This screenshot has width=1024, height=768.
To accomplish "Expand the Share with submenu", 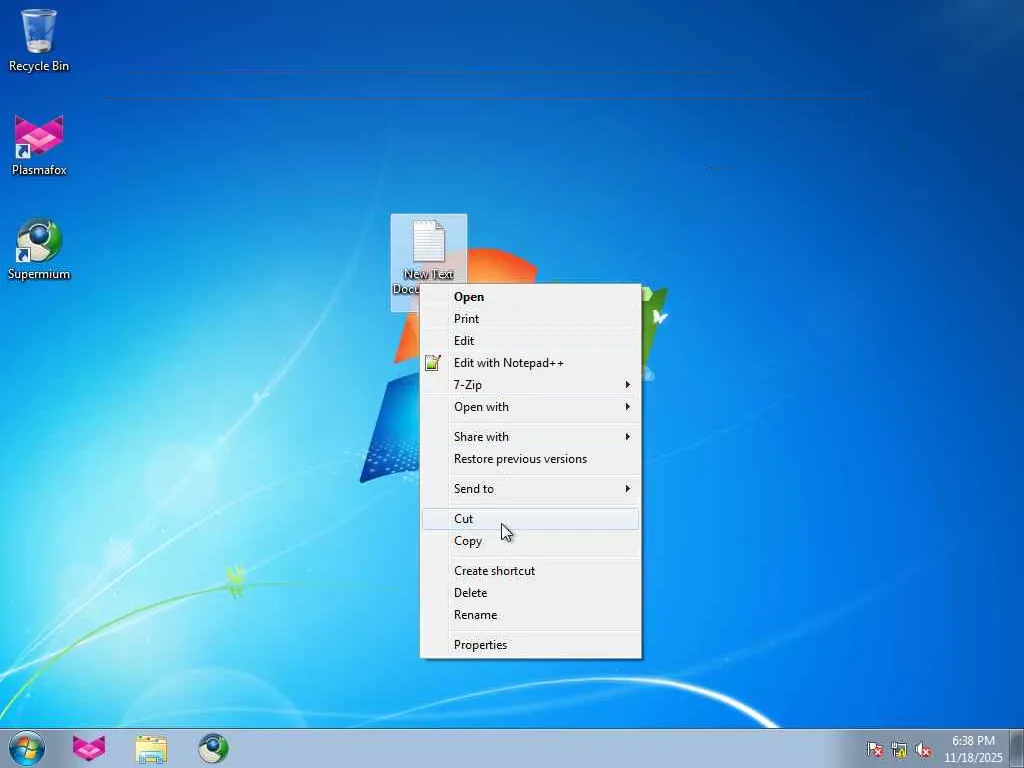I will tap(531, 437).
